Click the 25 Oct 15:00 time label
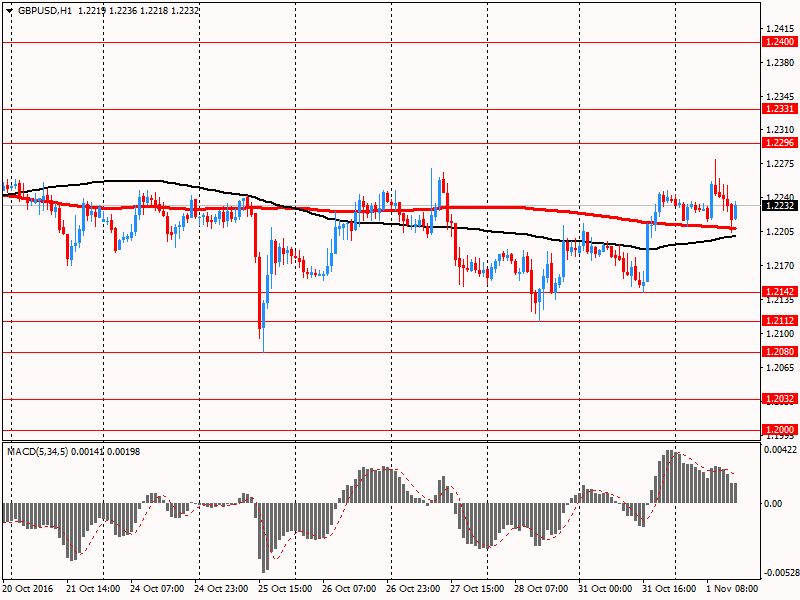This screenshot has height=600, width=800. pos(285,589)
